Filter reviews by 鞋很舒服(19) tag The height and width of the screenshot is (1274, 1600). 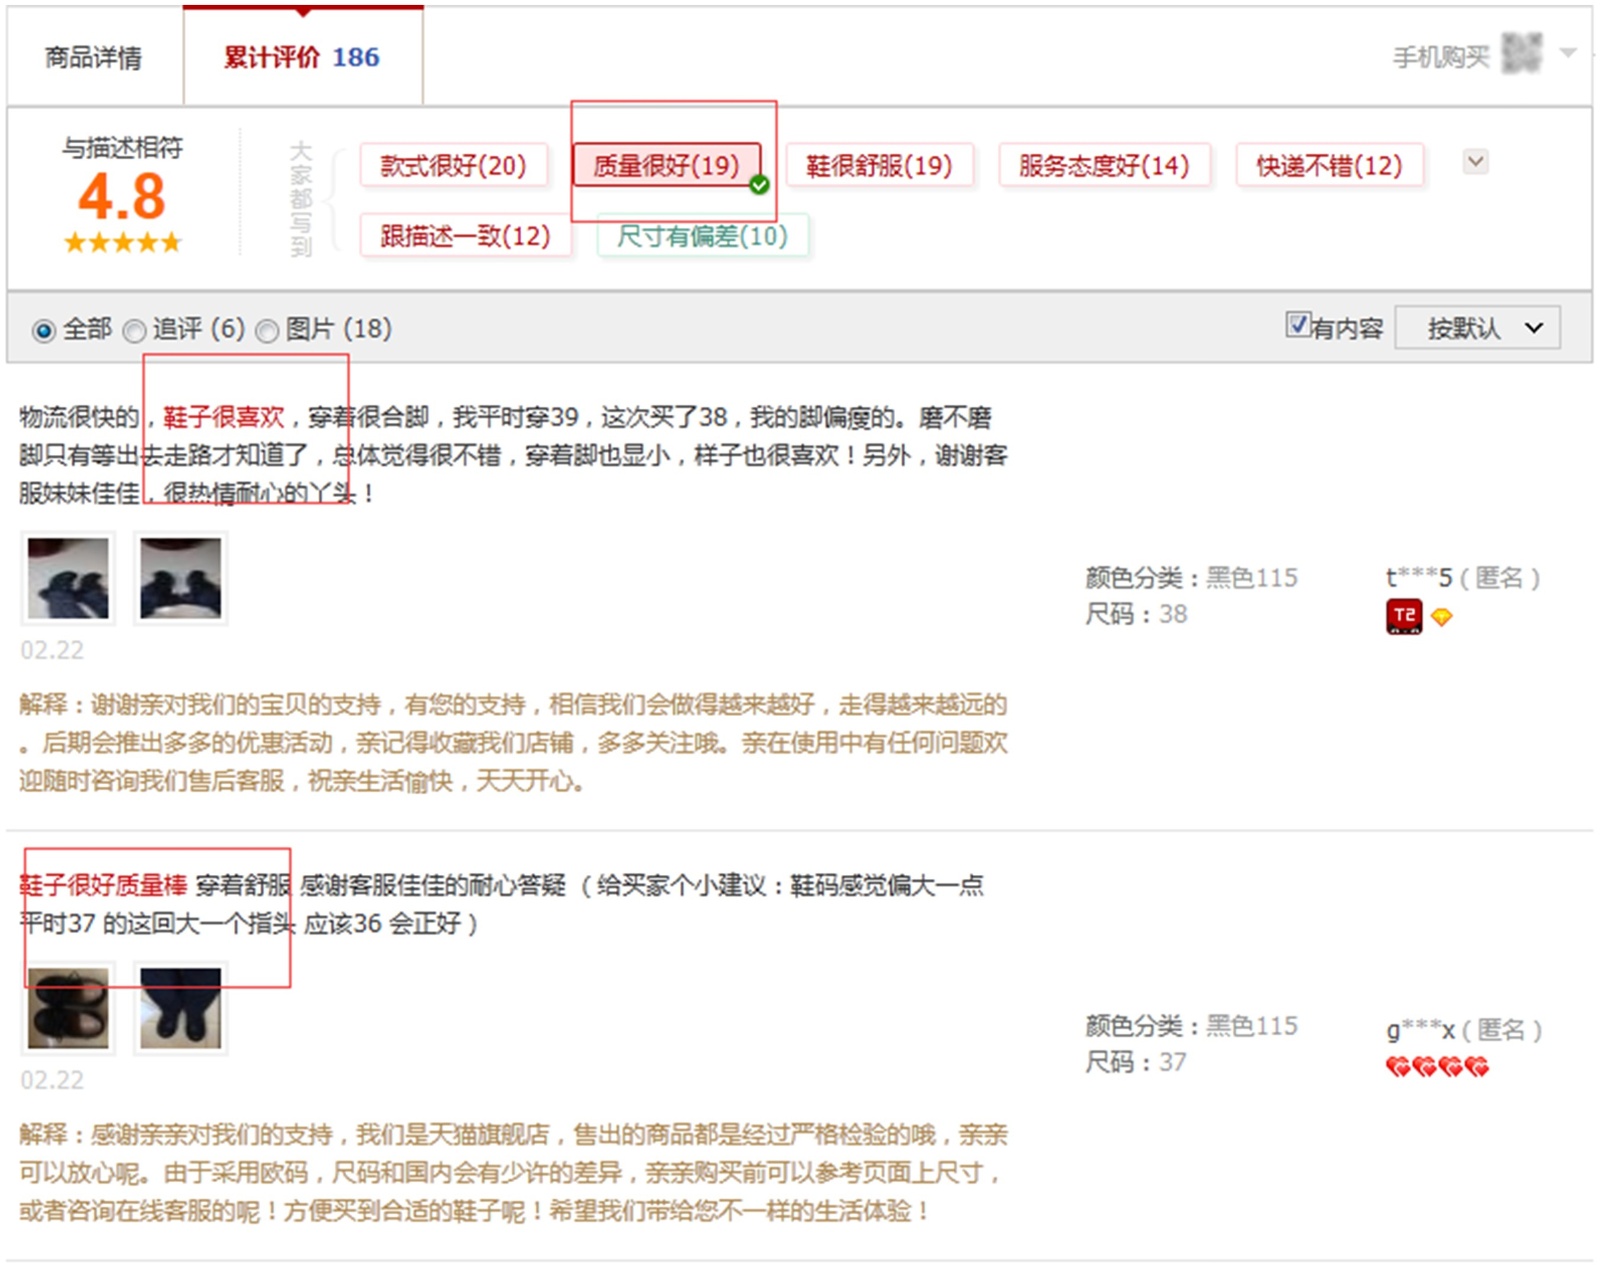(x=879, y=166)
